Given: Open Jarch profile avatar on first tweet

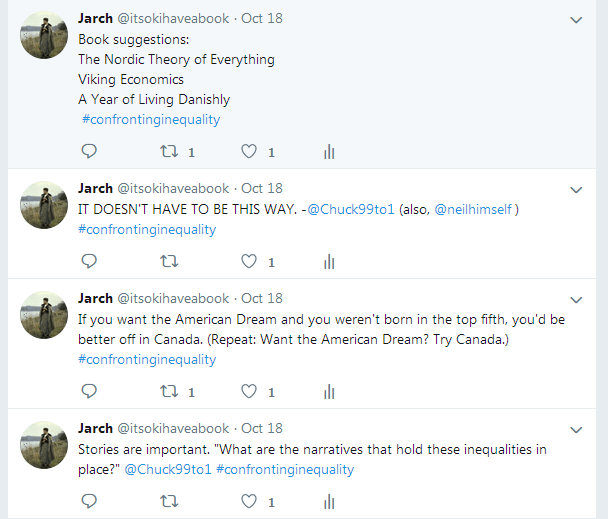Looking at the screenshot, I should (44, 35).
